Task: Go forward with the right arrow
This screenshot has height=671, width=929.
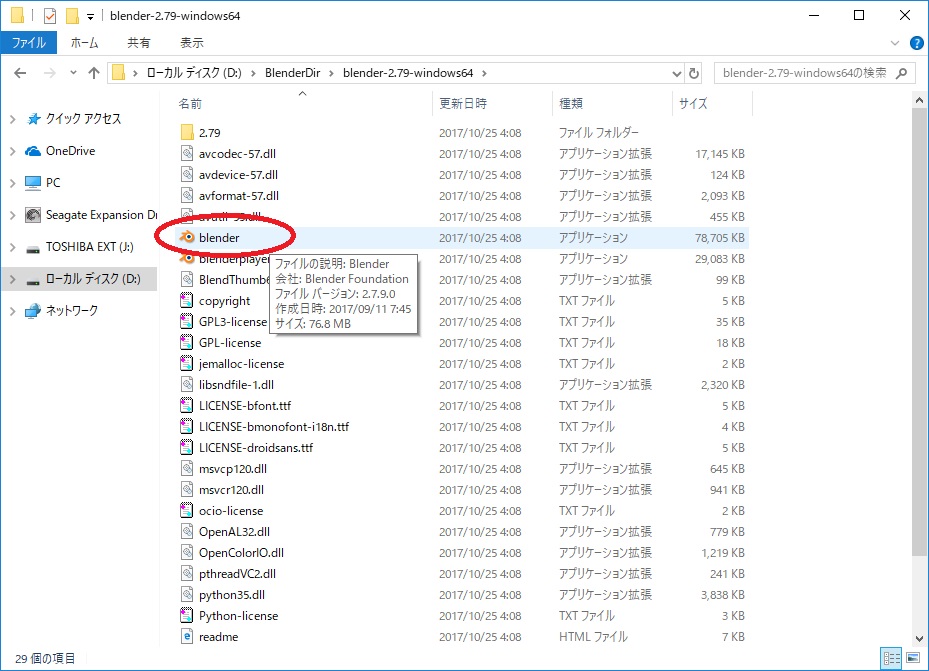Action: (50, 73)
